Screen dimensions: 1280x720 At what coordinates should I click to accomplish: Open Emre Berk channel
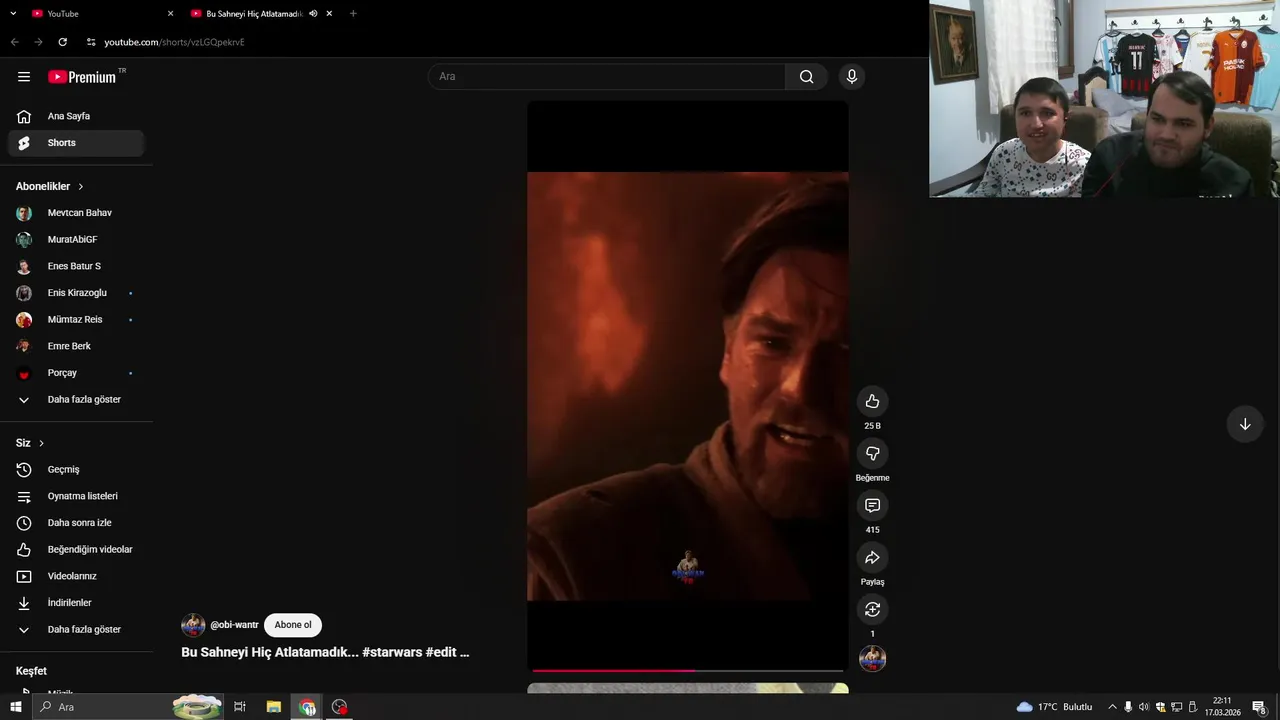[x=76, y=346]
